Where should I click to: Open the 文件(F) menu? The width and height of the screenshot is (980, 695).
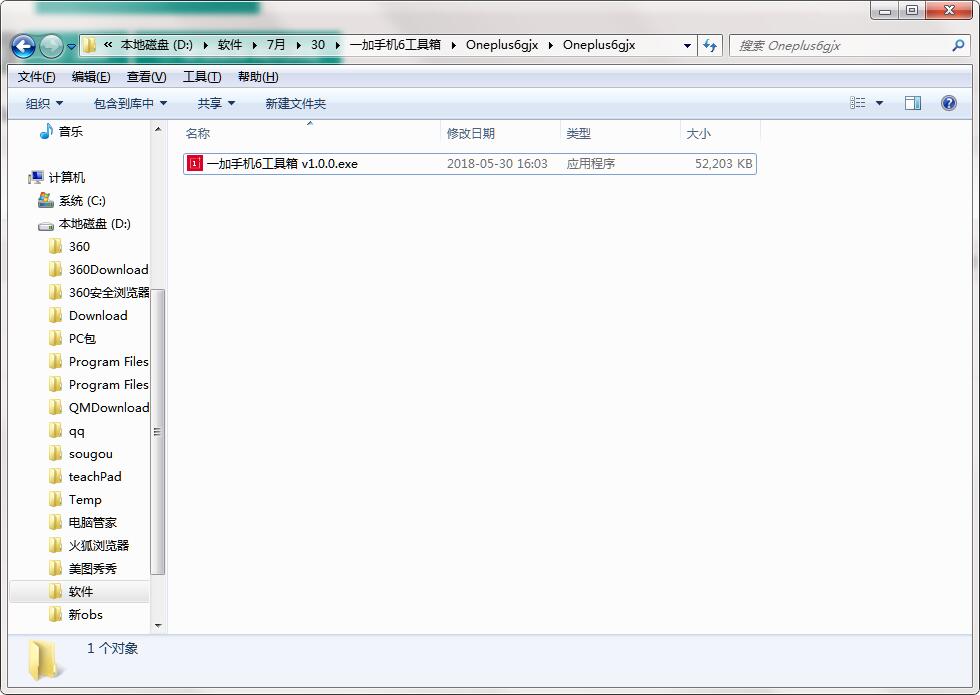[x=36, y=77]
